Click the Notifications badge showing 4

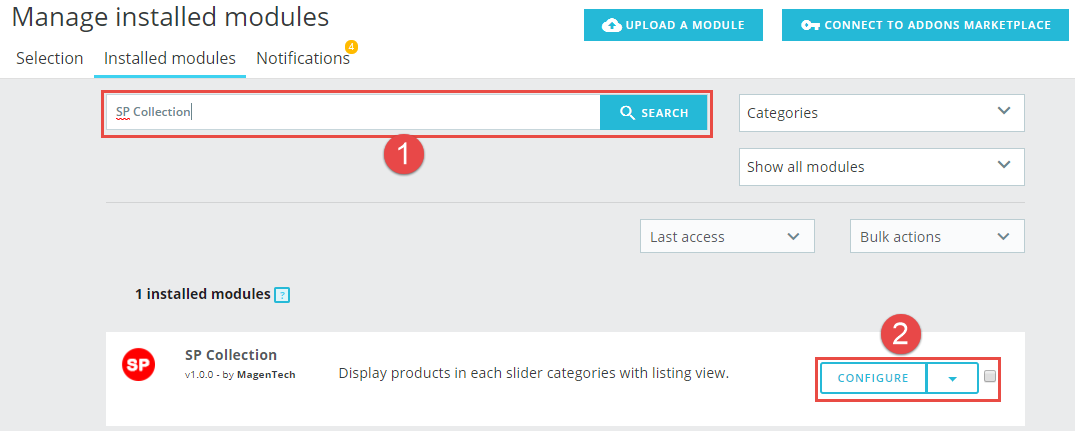point(351,46)
